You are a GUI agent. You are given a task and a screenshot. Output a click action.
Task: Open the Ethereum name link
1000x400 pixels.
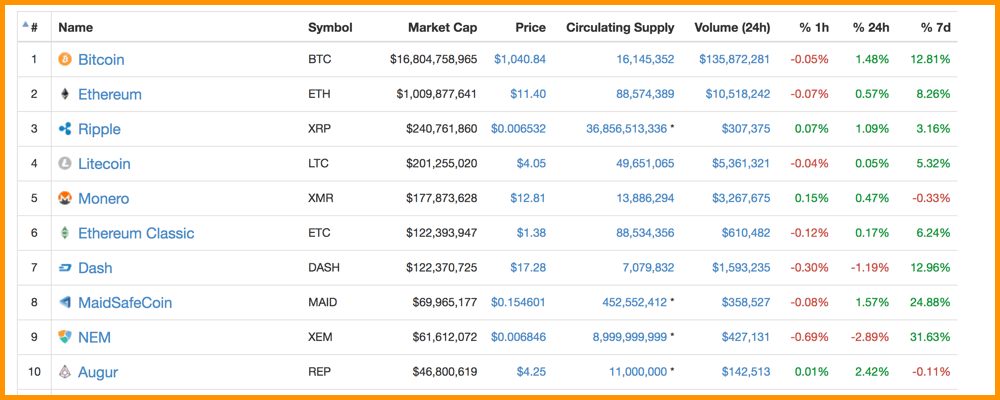coord(110,94)
